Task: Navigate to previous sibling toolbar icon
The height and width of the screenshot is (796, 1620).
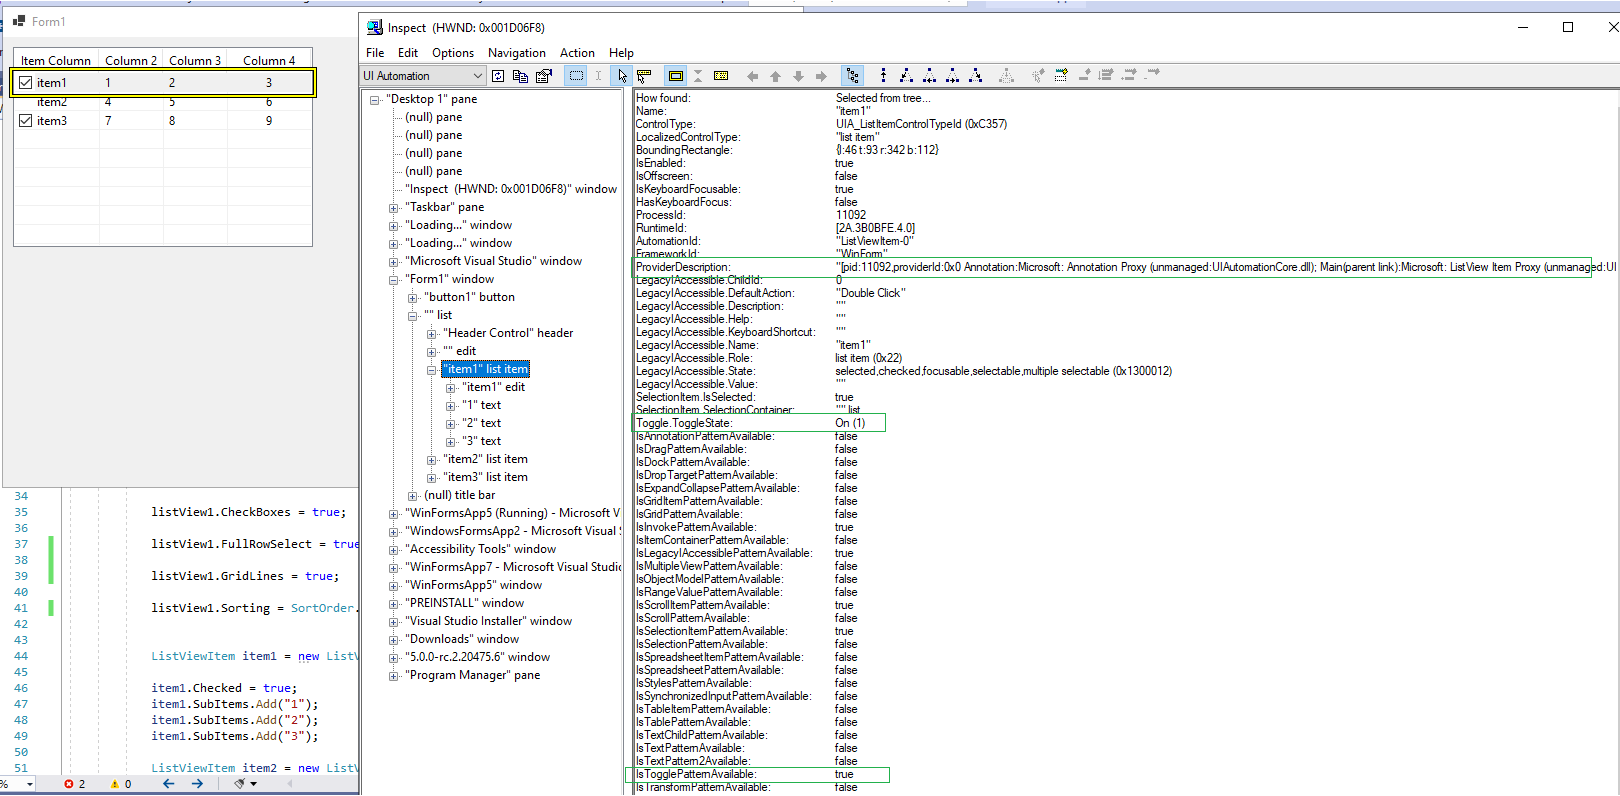Action: (930, 76)
